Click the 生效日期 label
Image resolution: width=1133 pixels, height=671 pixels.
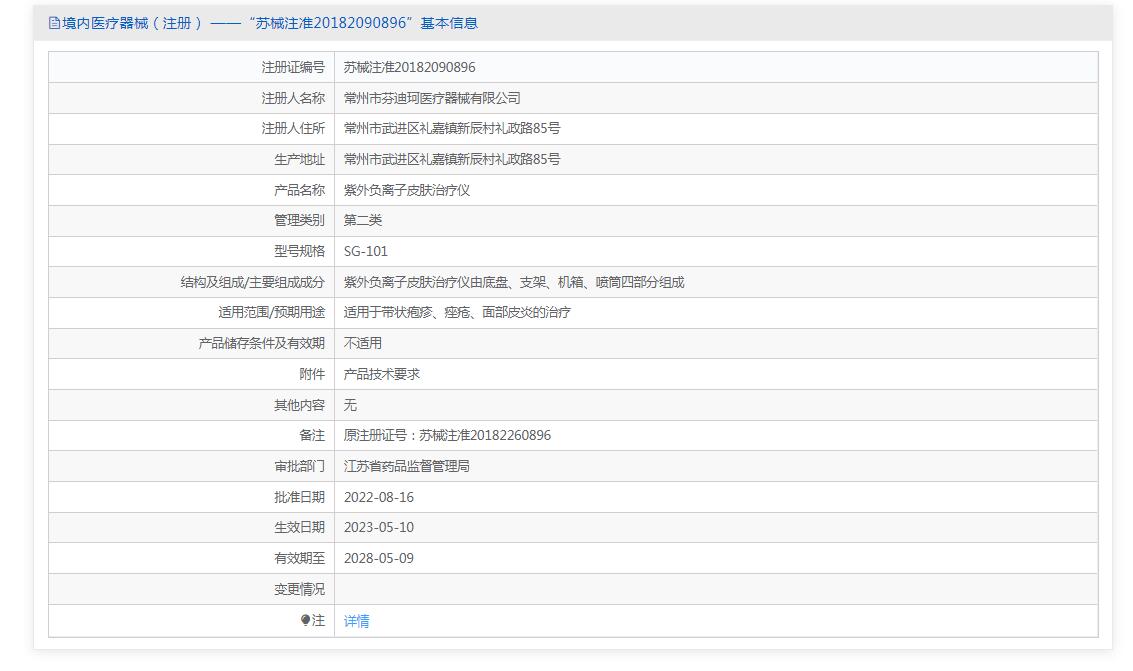(300, 528)
